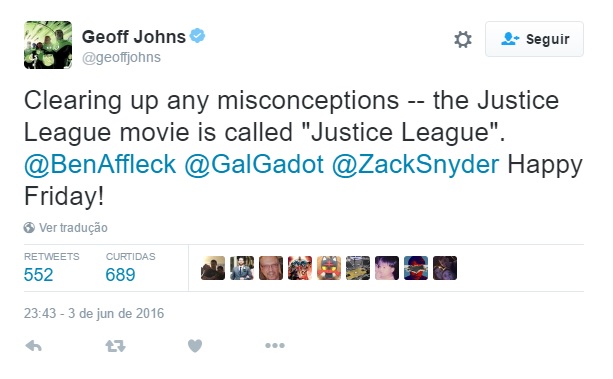Open the @GalGadot mention
This screenshot has height=379, width=613.
click(254, 164)
